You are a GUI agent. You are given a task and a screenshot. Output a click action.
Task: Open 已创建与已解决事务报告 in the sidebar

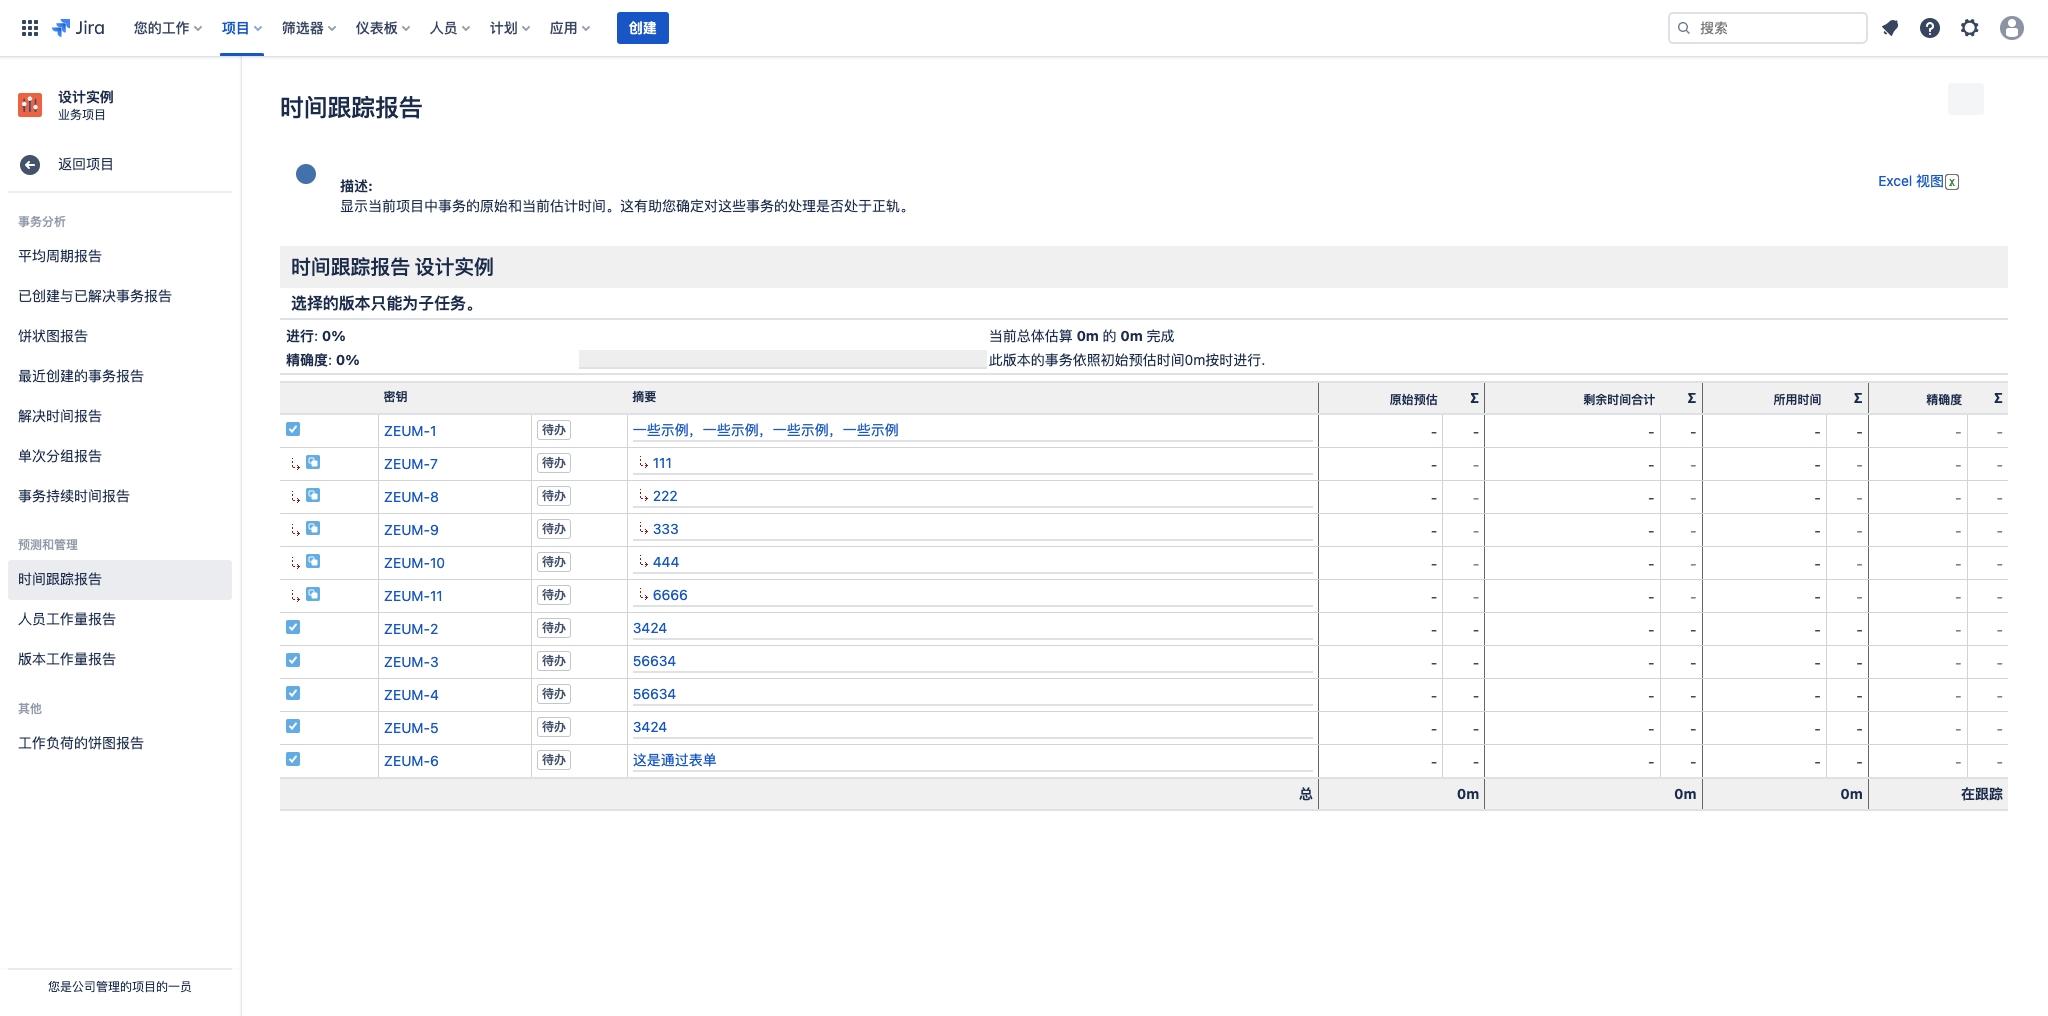click(120, 296)
